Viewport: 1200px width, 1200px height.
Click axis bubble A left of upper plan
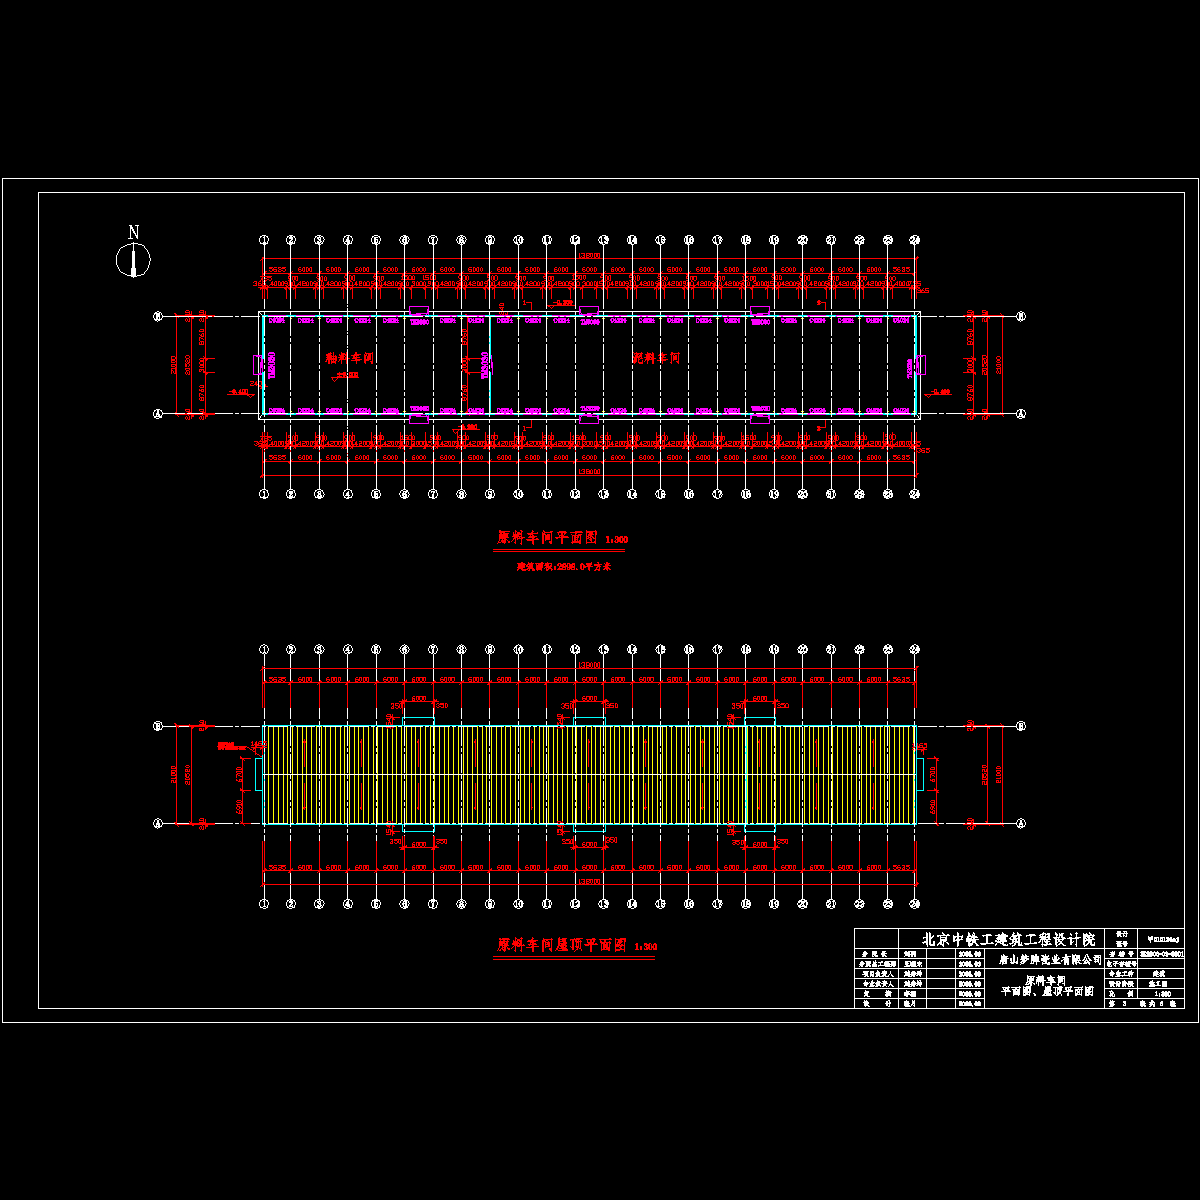[157, 413]
